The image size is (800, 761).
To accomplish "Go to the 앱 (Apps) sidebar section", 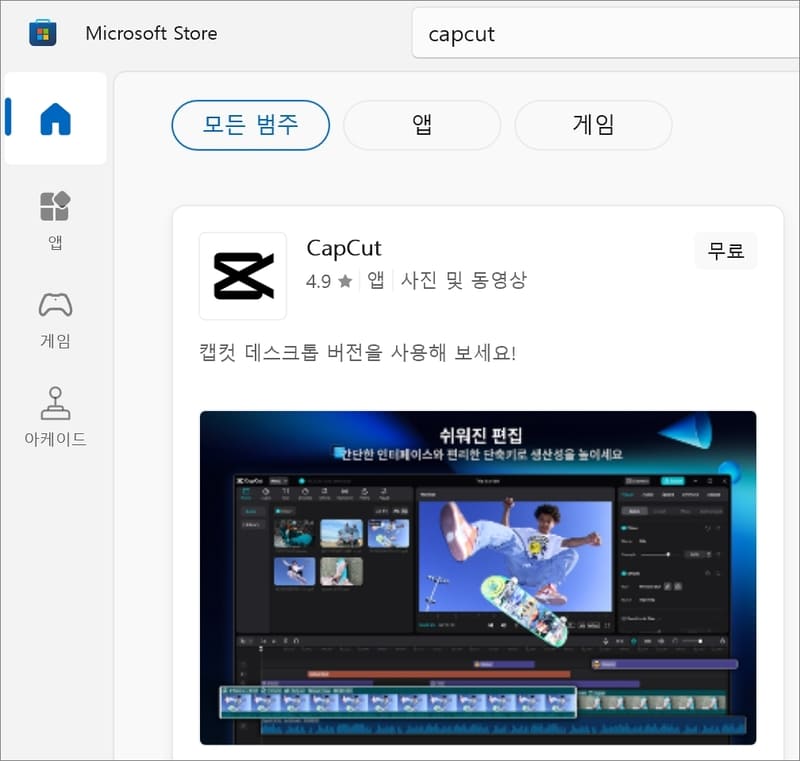I will pyautogui.click(x=55, y=221).
